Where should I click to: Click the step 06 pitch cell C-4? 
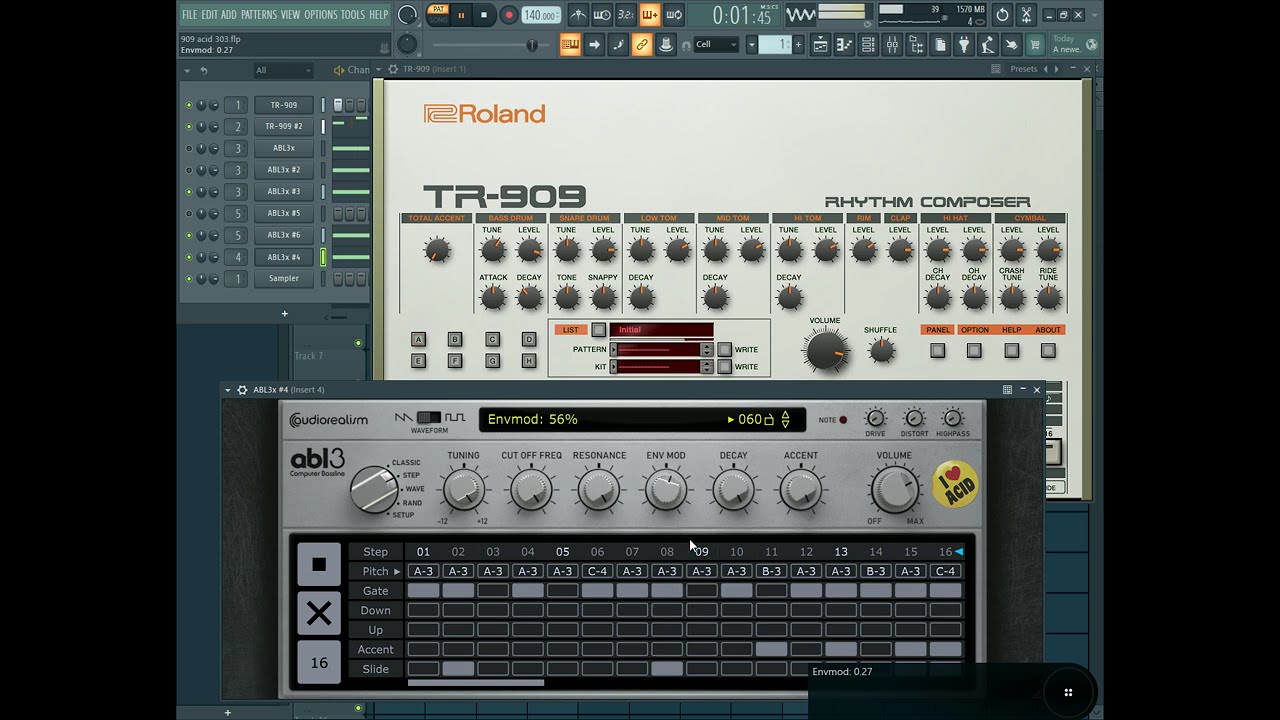click(597, 571)
